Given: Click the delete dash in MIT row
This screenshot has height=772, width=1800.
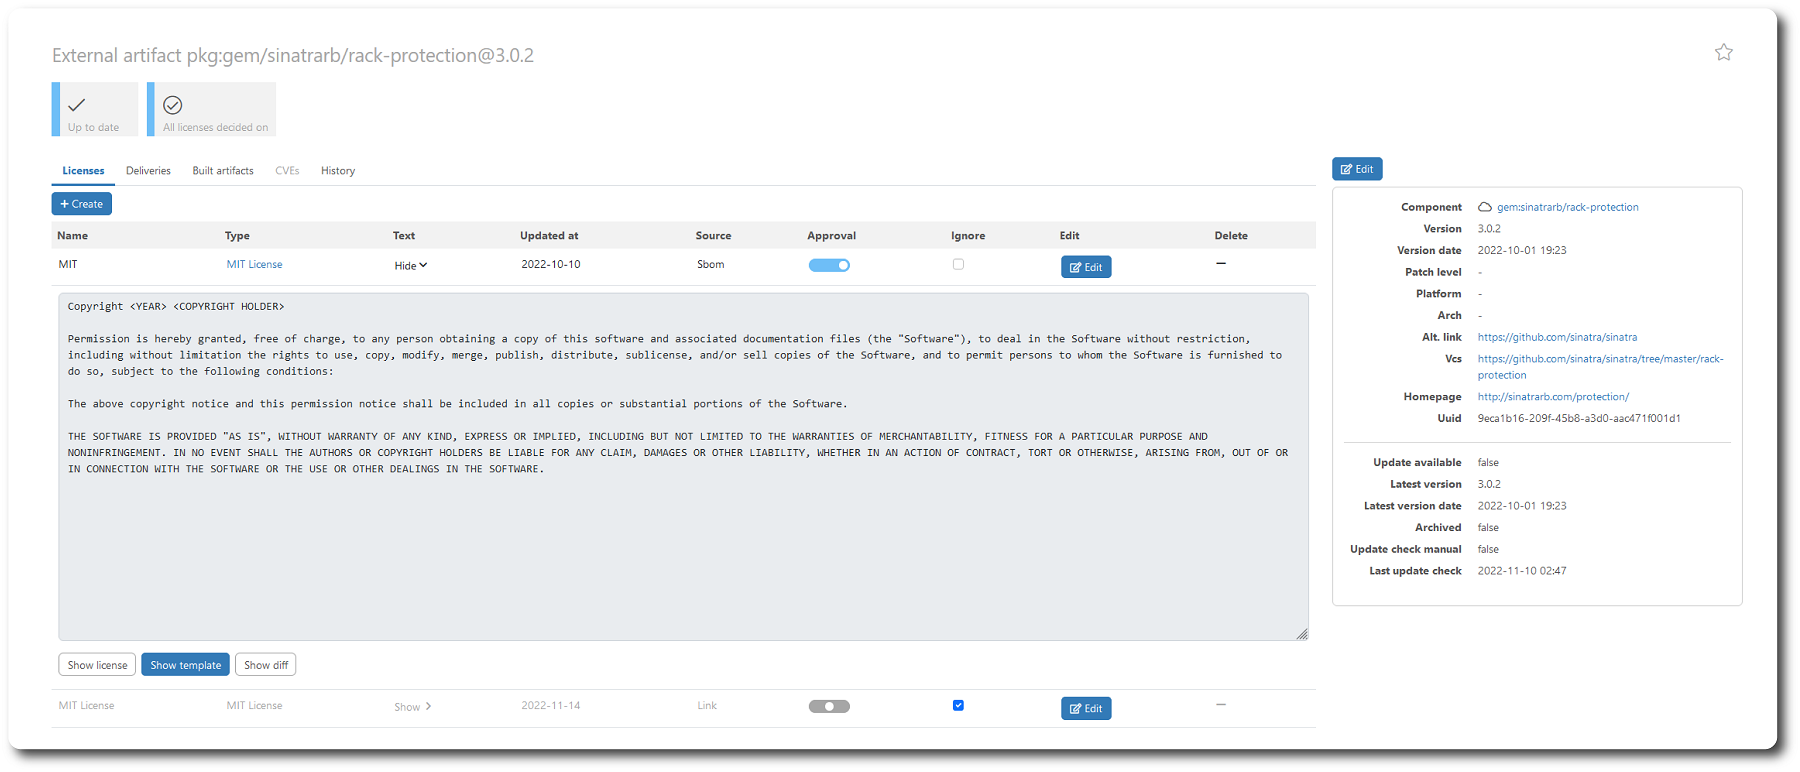Looking at the screenshot, I should pos(1220,263).
